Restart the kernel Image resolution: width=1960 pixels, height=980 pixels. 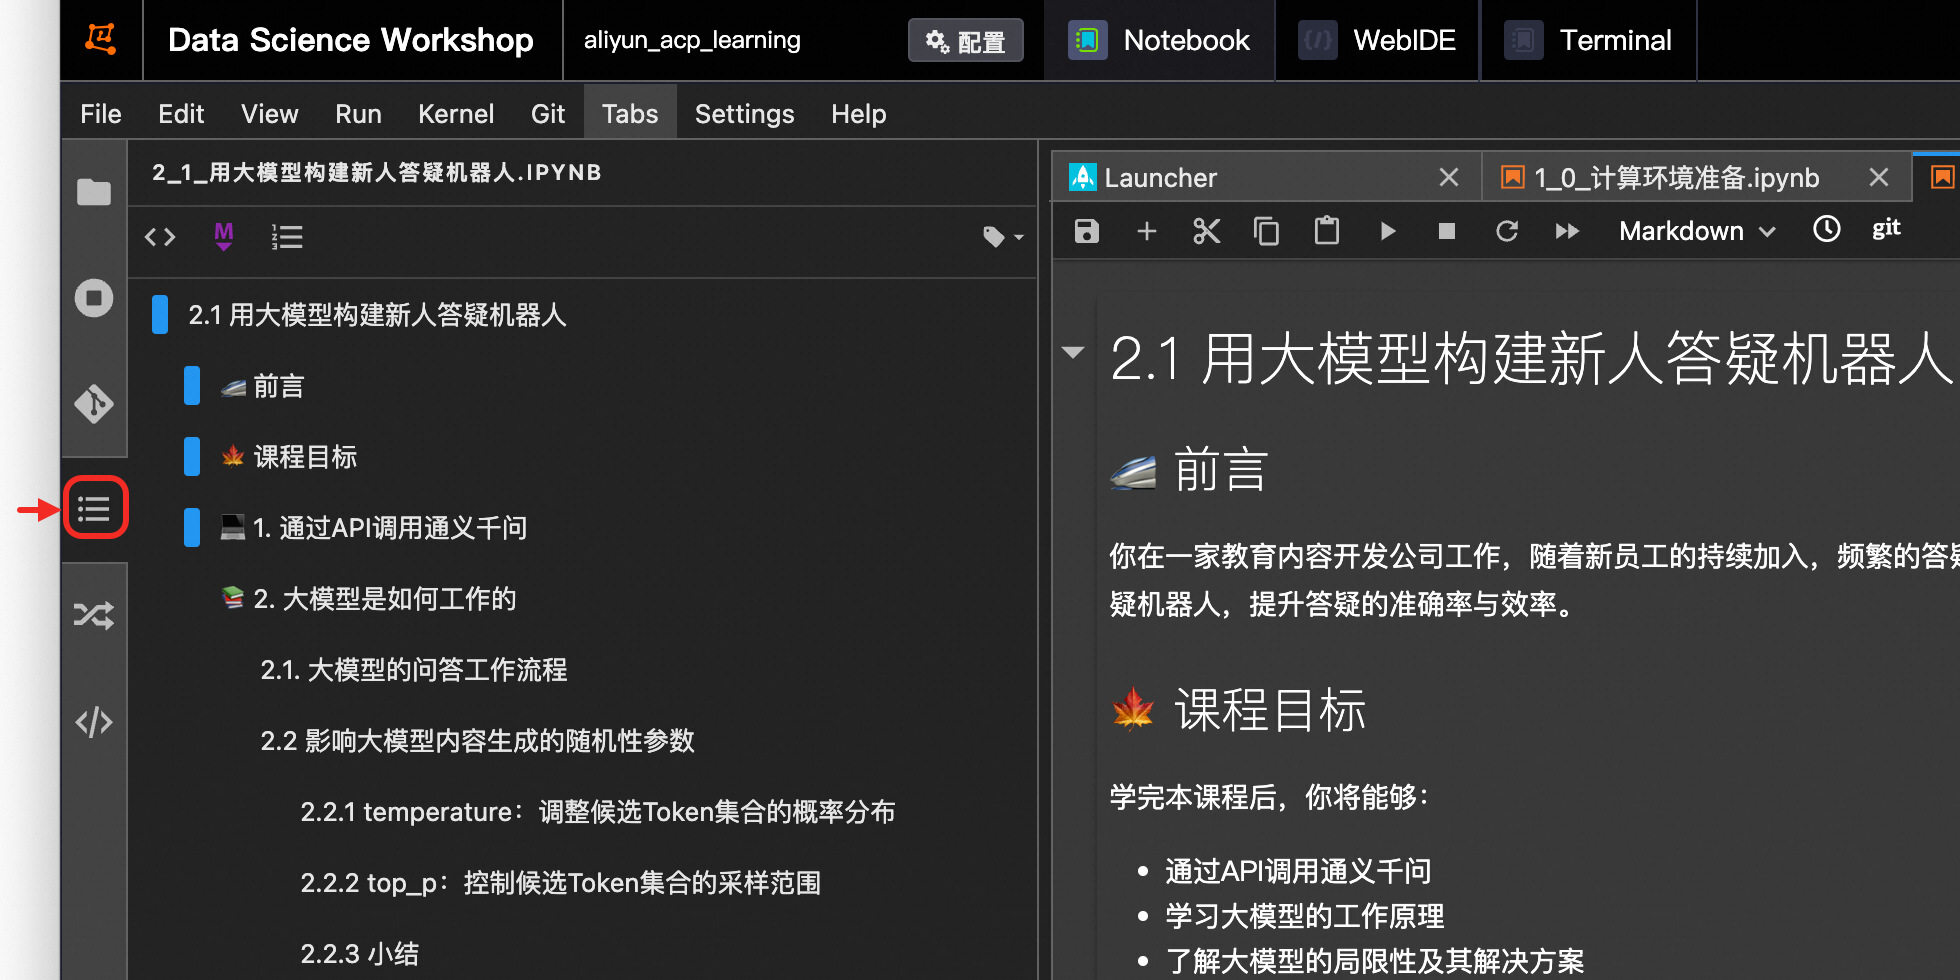pyautogui.click(x=1507, y=231)
